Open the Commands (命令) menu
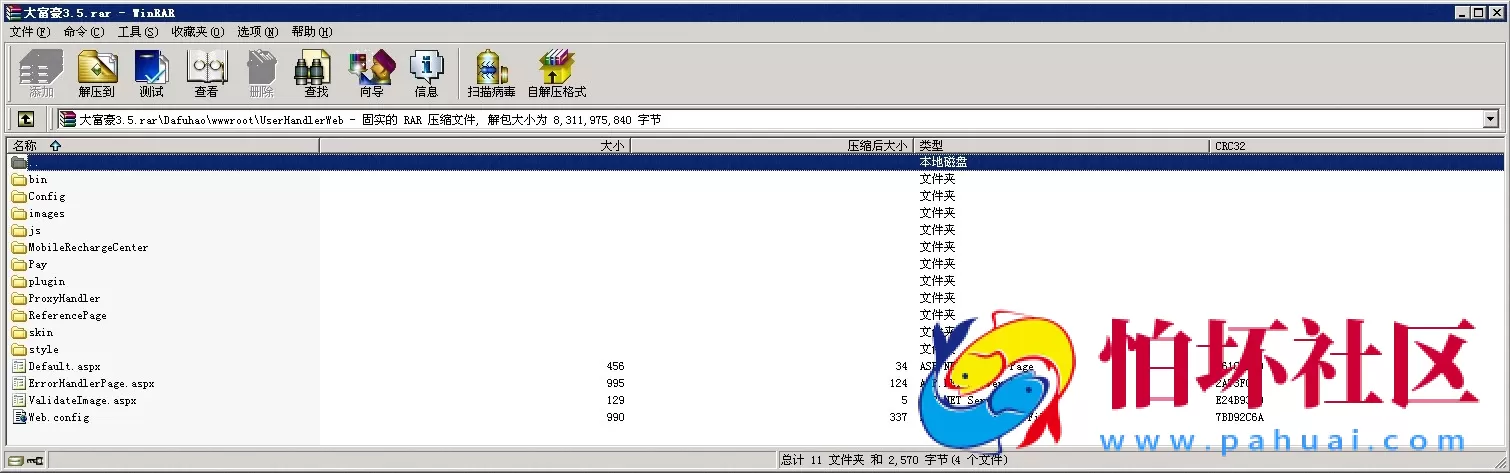Screen dimensions: 1510x473 click(x=83, y=32)
